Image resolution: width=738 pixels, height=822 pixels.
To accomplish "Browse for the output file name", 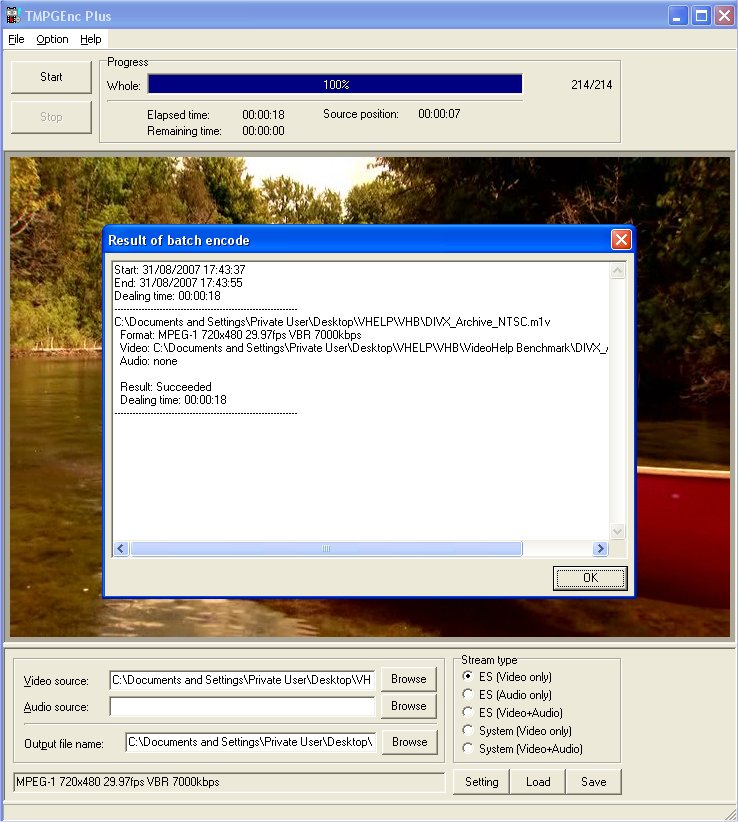I will coord(409,742).
